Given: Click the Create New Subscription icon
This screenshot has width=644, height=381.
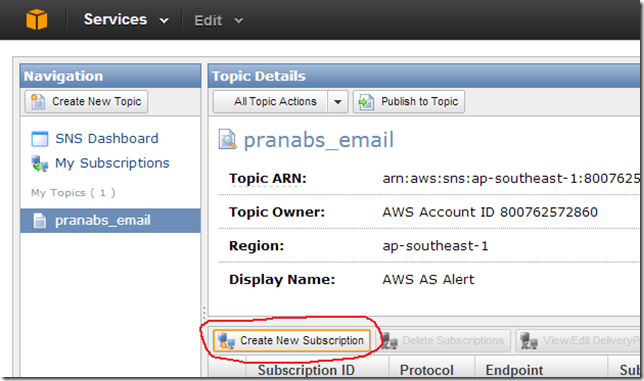Looking at the screenshot, I should click(226, 341).
